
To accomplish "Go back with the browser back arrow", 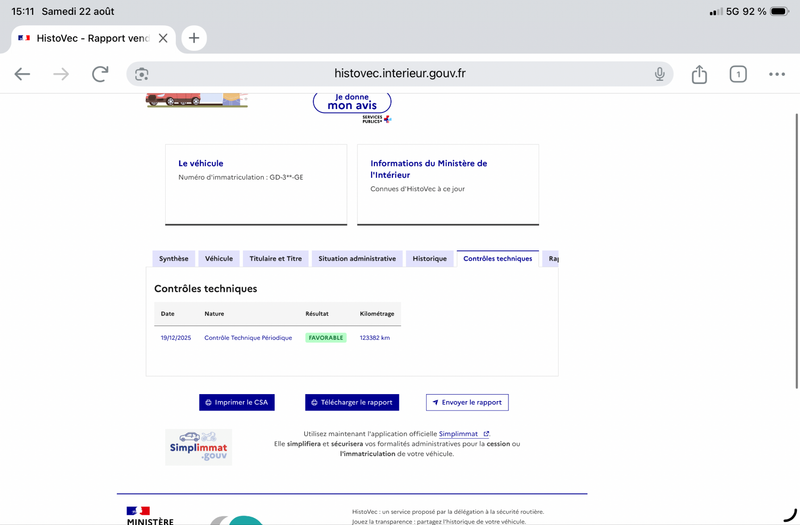I will tap(22, 74).
